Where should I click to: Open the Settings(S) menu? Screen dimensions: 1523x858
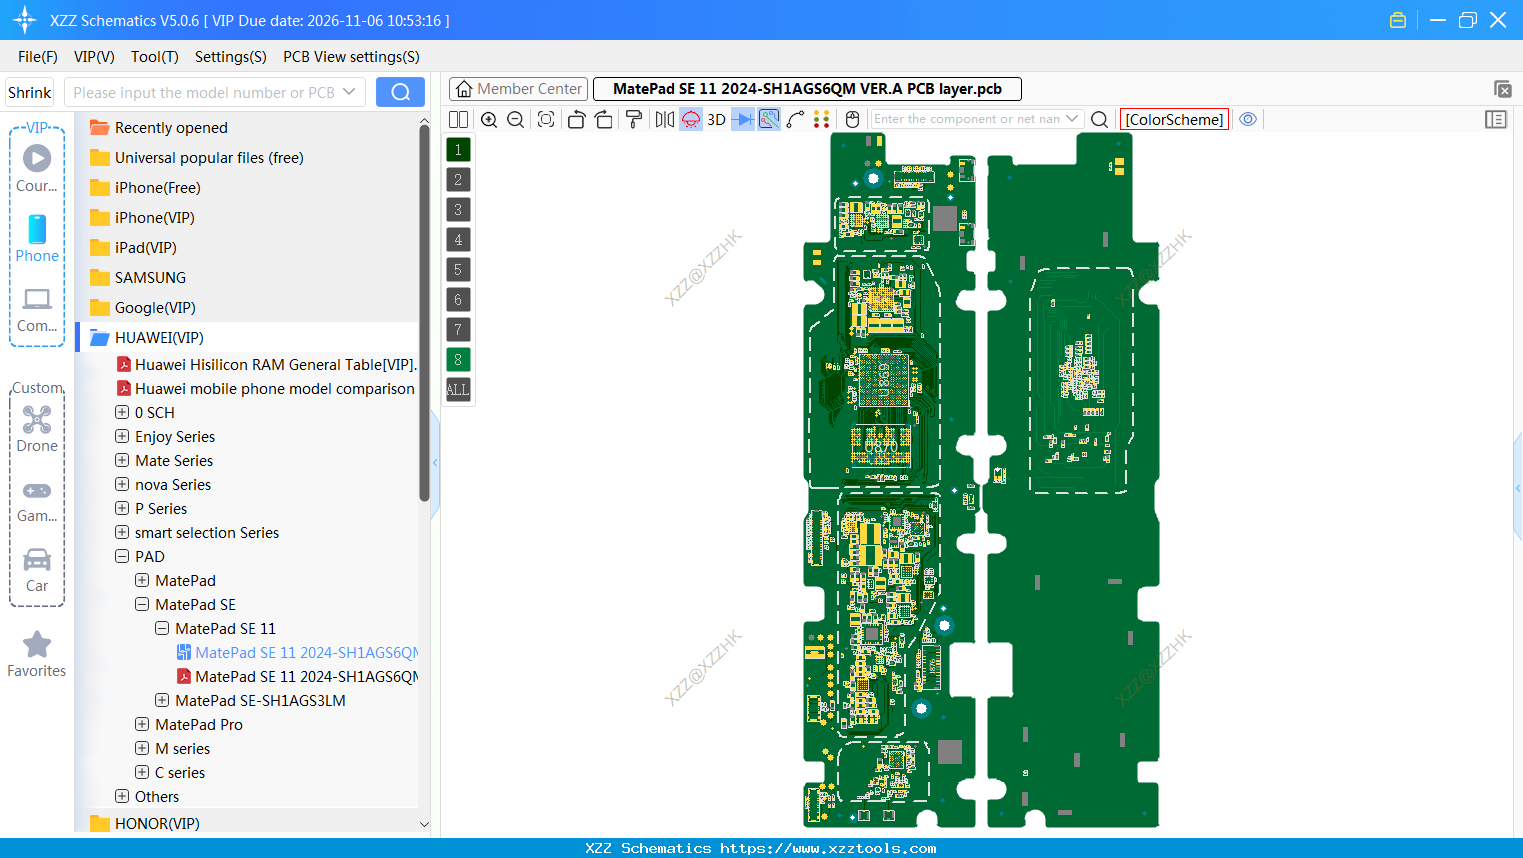(230, 57)
